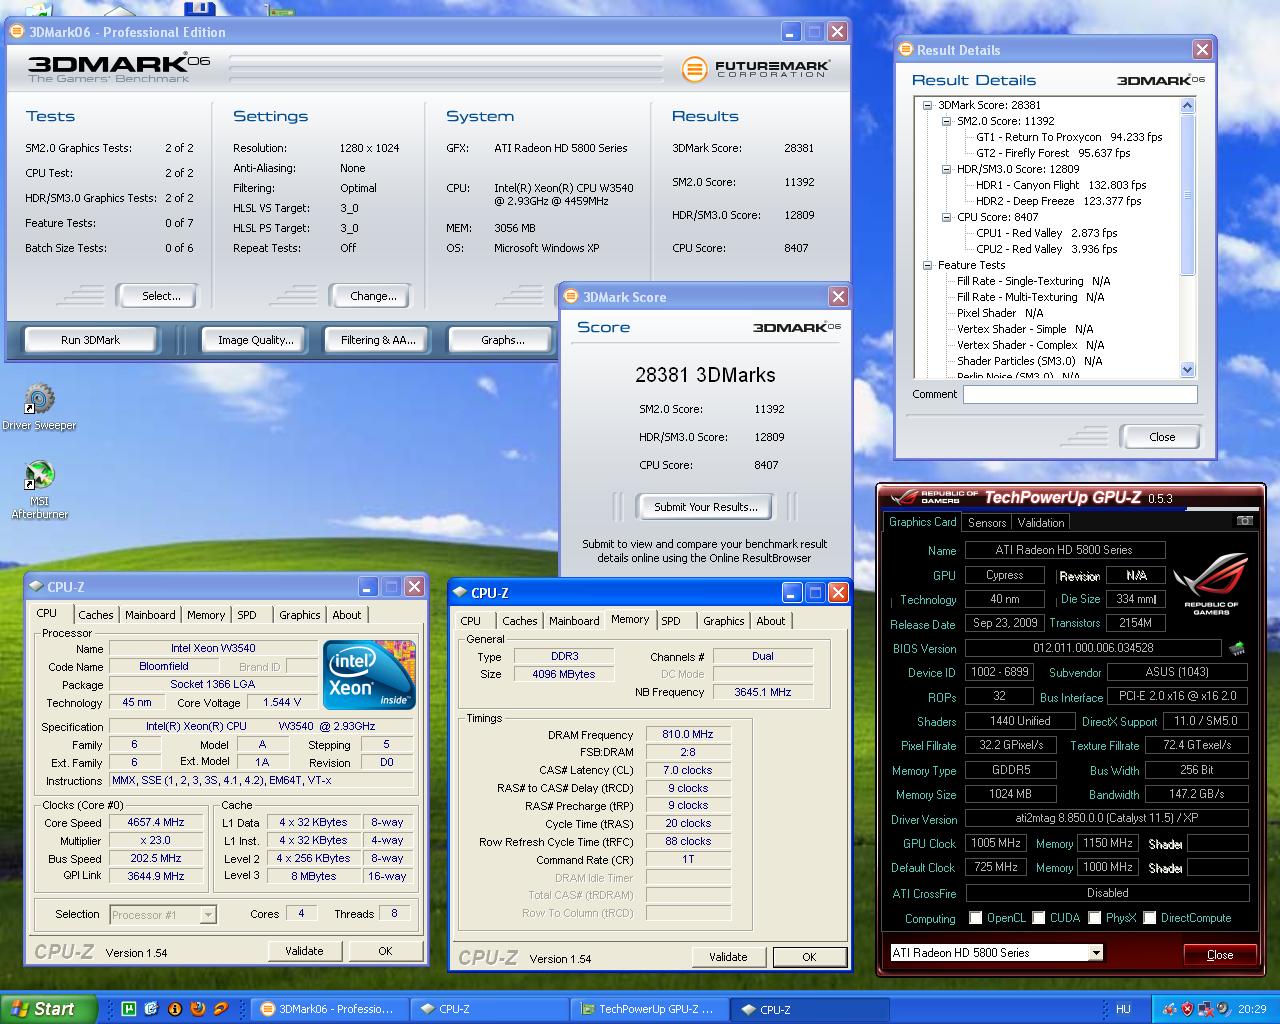Click Close in Result Details window

click(1162, 437)
